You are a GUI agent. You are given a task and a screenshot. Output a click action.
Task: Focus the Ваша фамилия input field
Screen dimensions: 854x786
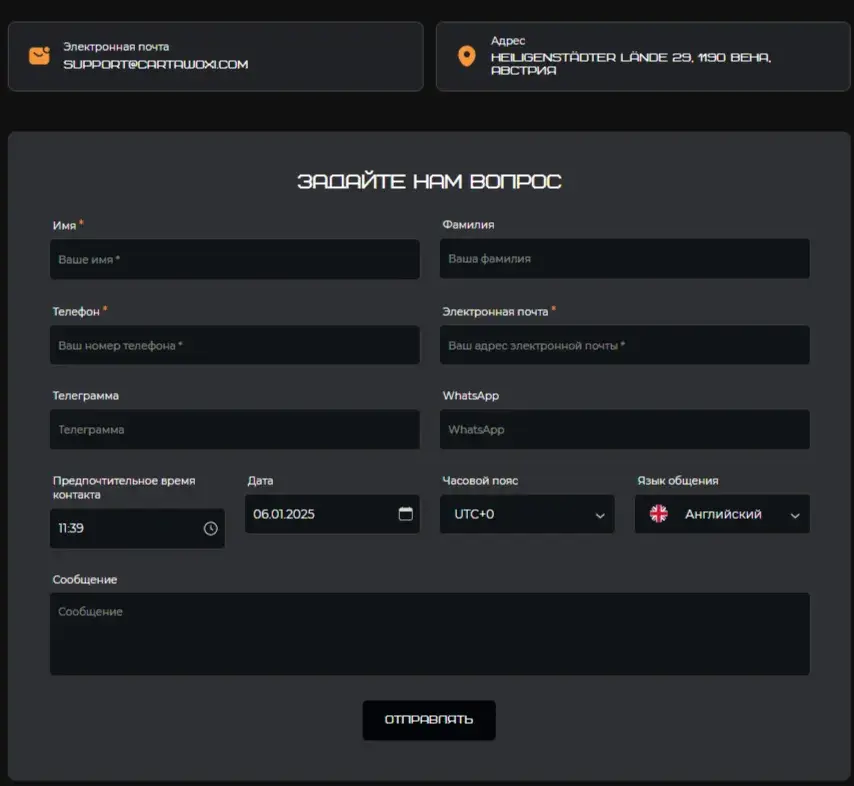pyautogui.click(x=625, y=259)
